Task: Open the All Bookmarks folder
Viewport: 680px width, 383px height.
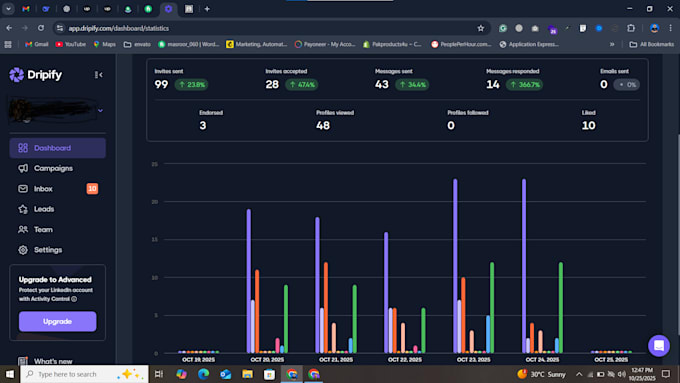Action: [x=651, y=44]
